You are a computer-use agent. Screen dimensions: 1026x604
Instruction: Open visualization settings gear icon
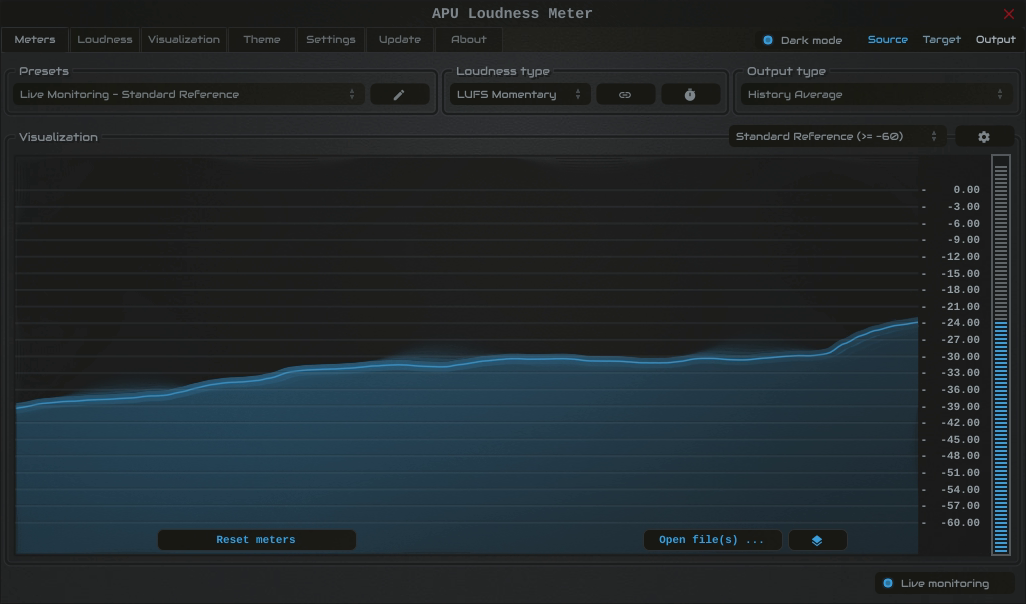coord(983,137)
